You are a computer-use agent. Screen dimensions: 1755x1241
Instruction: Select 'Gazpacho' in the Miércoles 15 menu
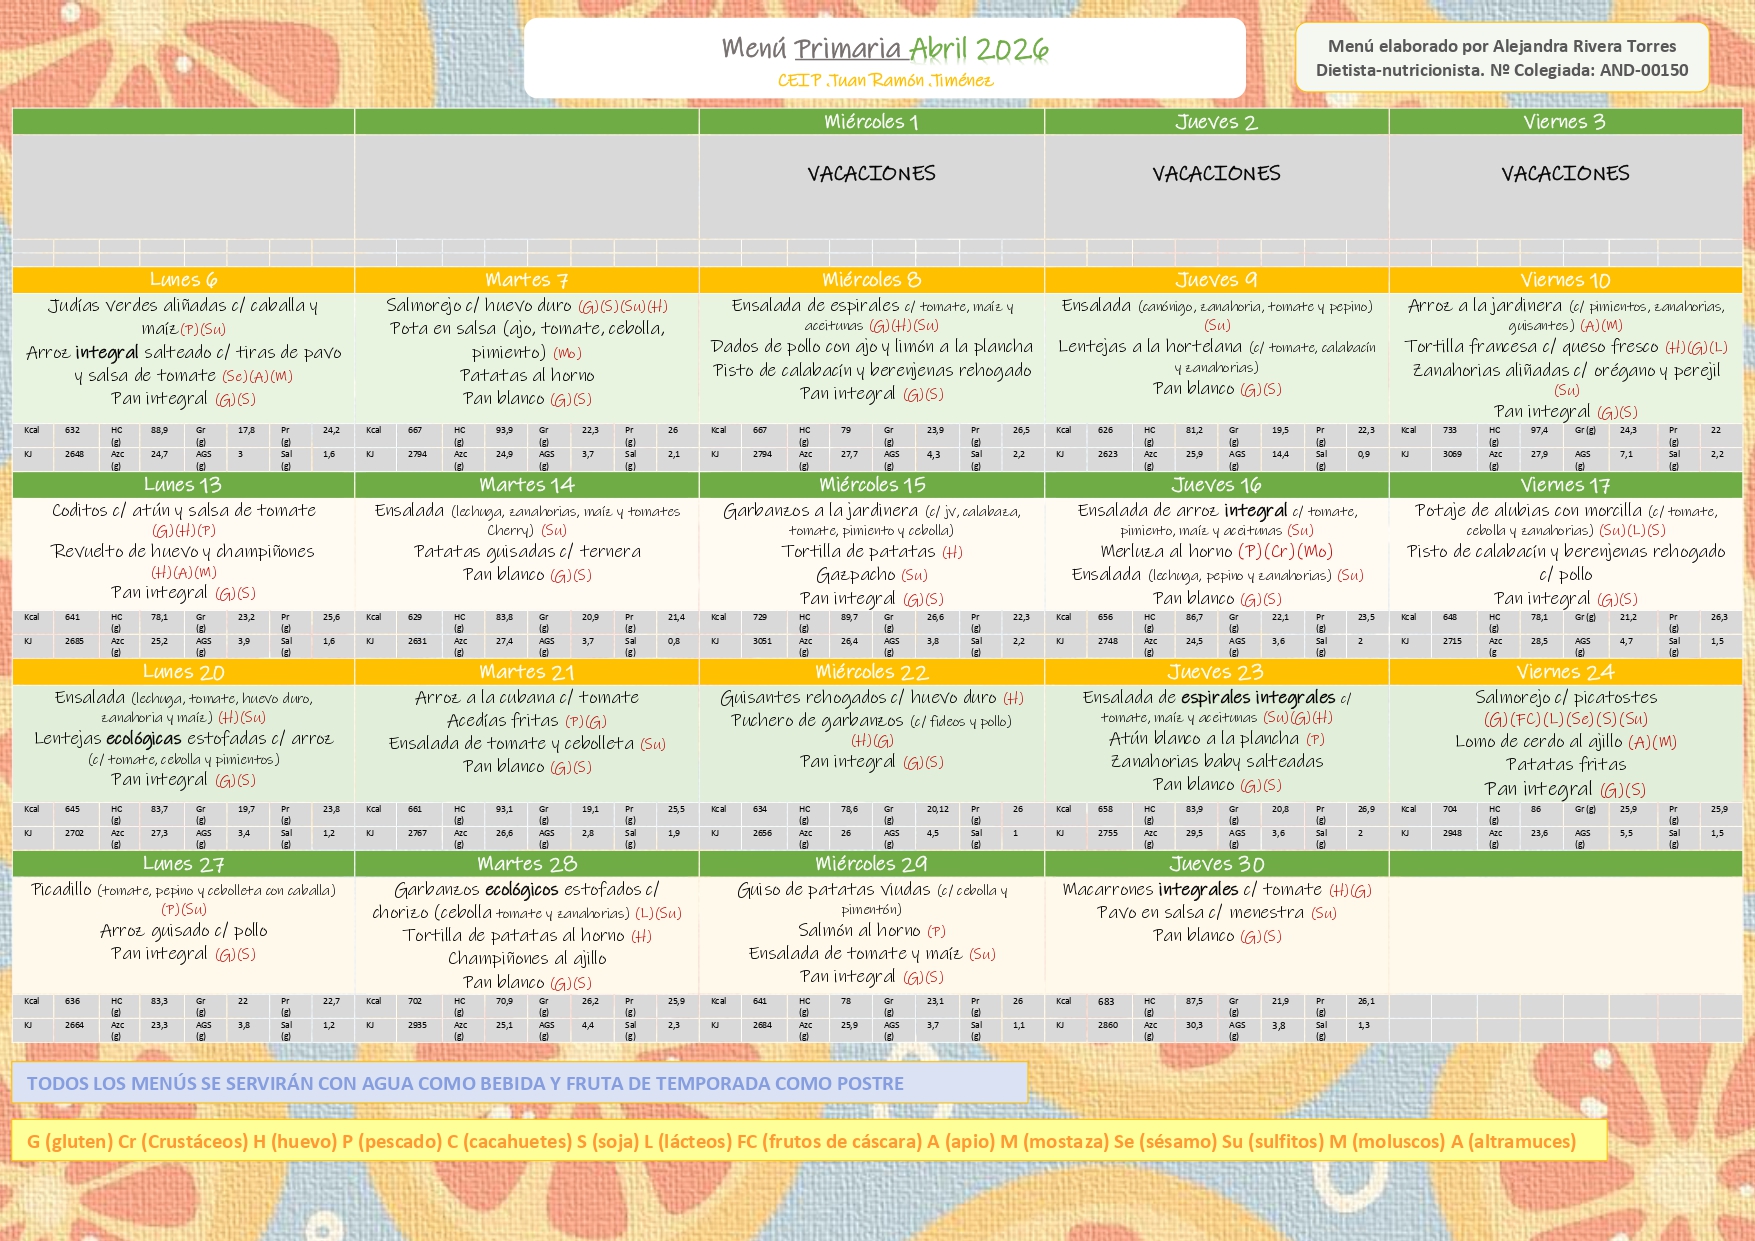coord(856,575)
